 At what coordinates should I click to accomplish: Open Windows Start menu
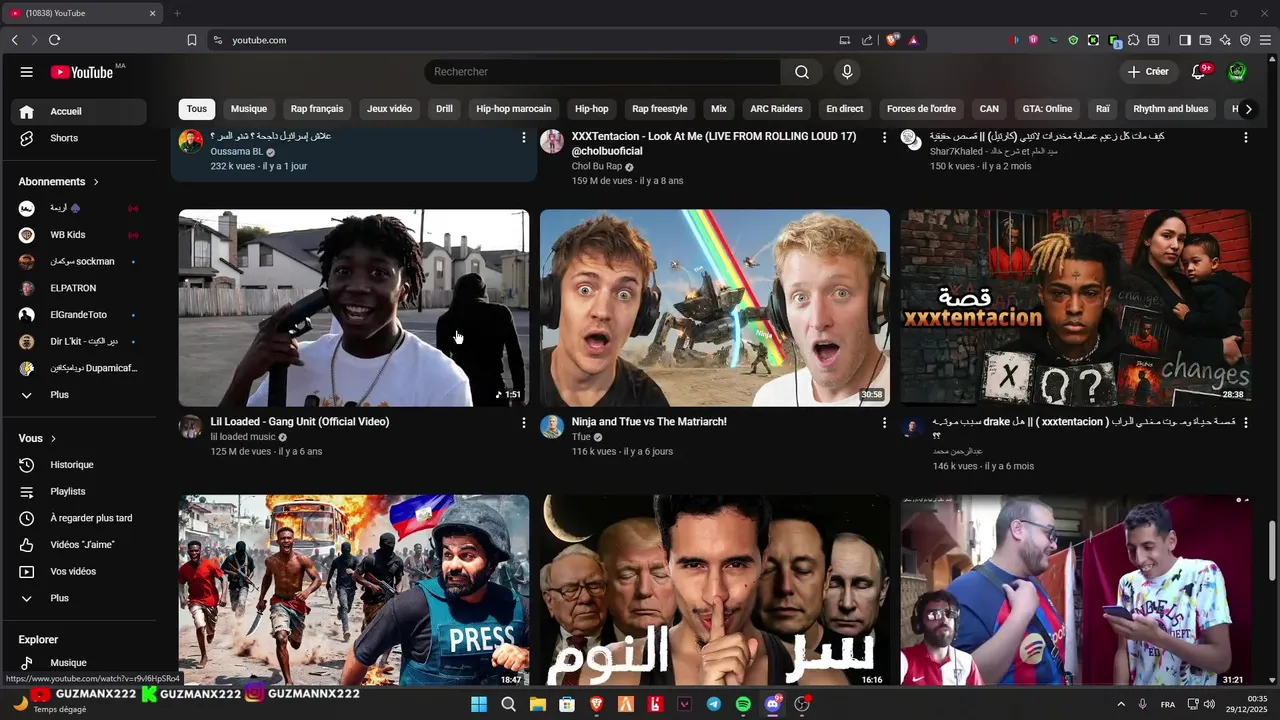click(479, 704)
